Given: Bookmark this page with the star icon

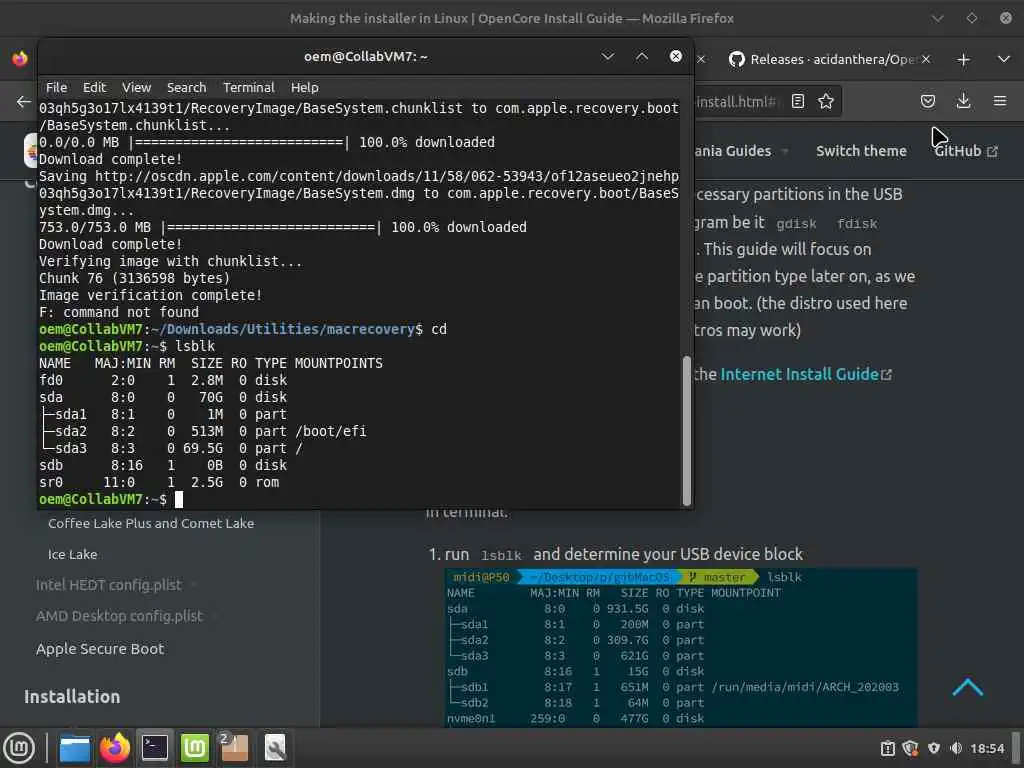Looking at the screenshot, I should point(825,101).
